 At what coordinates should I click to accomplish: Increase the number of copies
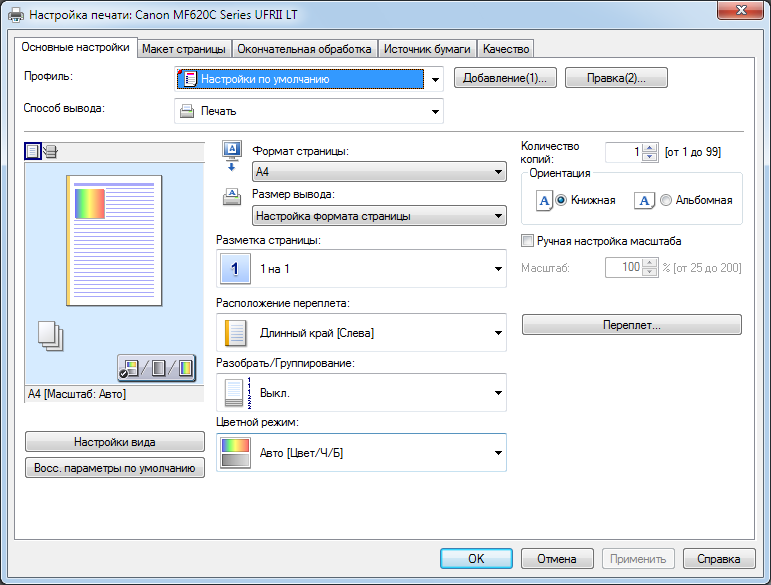coord(650,147)
